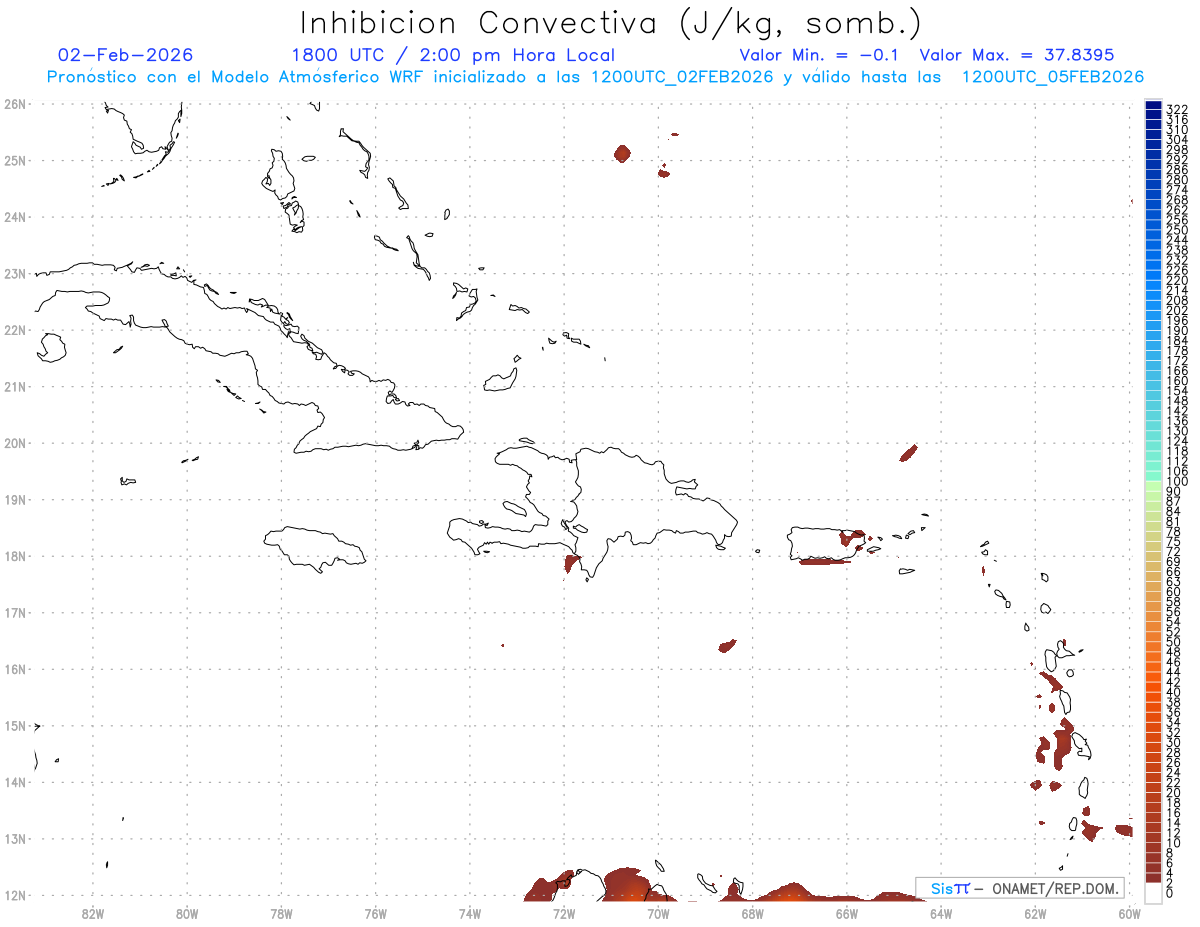
Task: Click the "ONAMET/REP.DOM." credit label
Action: [1053, 888]
